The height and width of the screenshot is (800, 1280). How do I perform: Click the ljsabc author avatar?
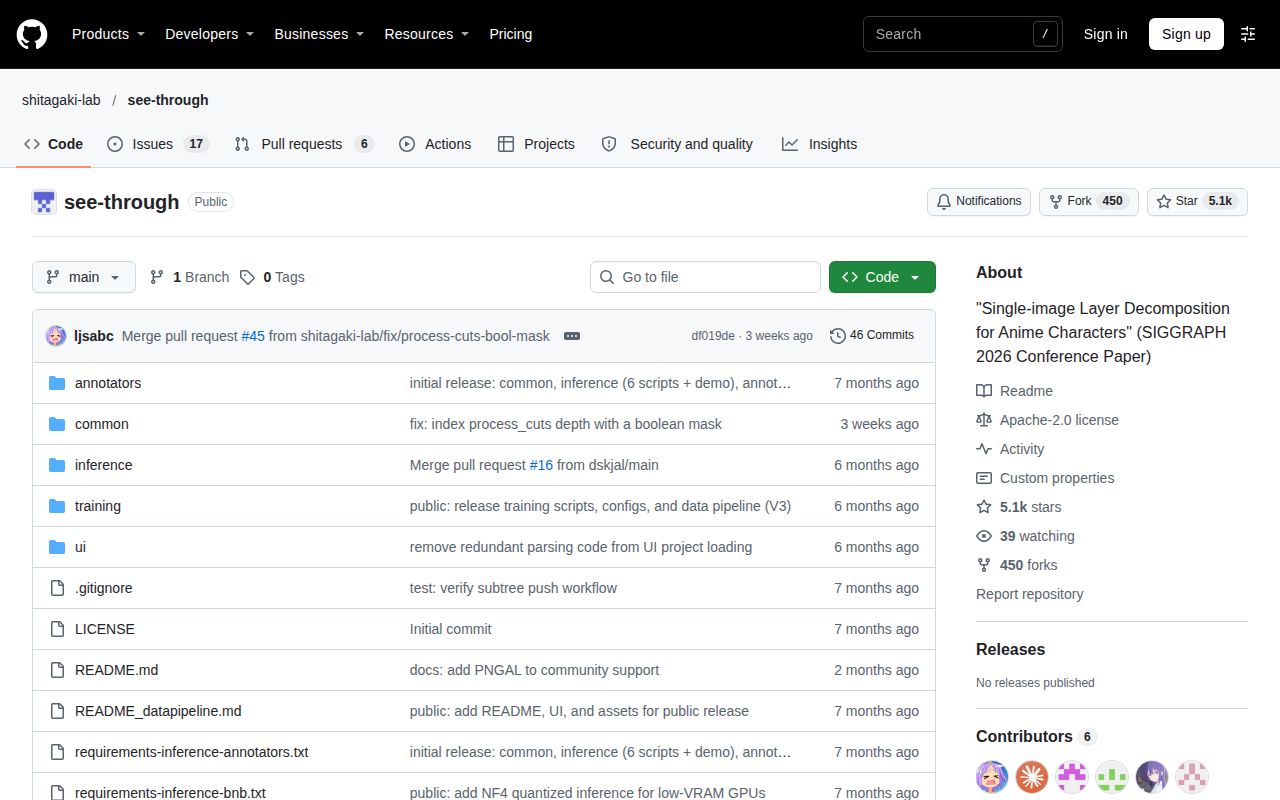coord(56,336)
